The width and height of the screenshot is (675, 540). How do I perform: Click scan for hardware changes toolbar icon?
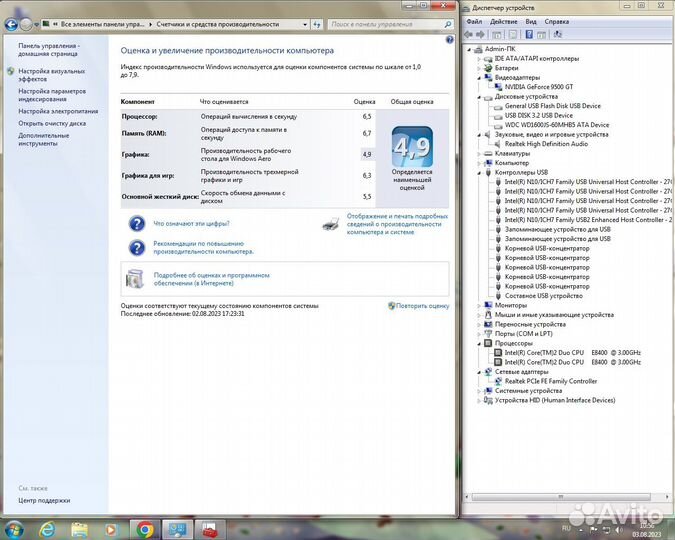[x=557, y=34]
